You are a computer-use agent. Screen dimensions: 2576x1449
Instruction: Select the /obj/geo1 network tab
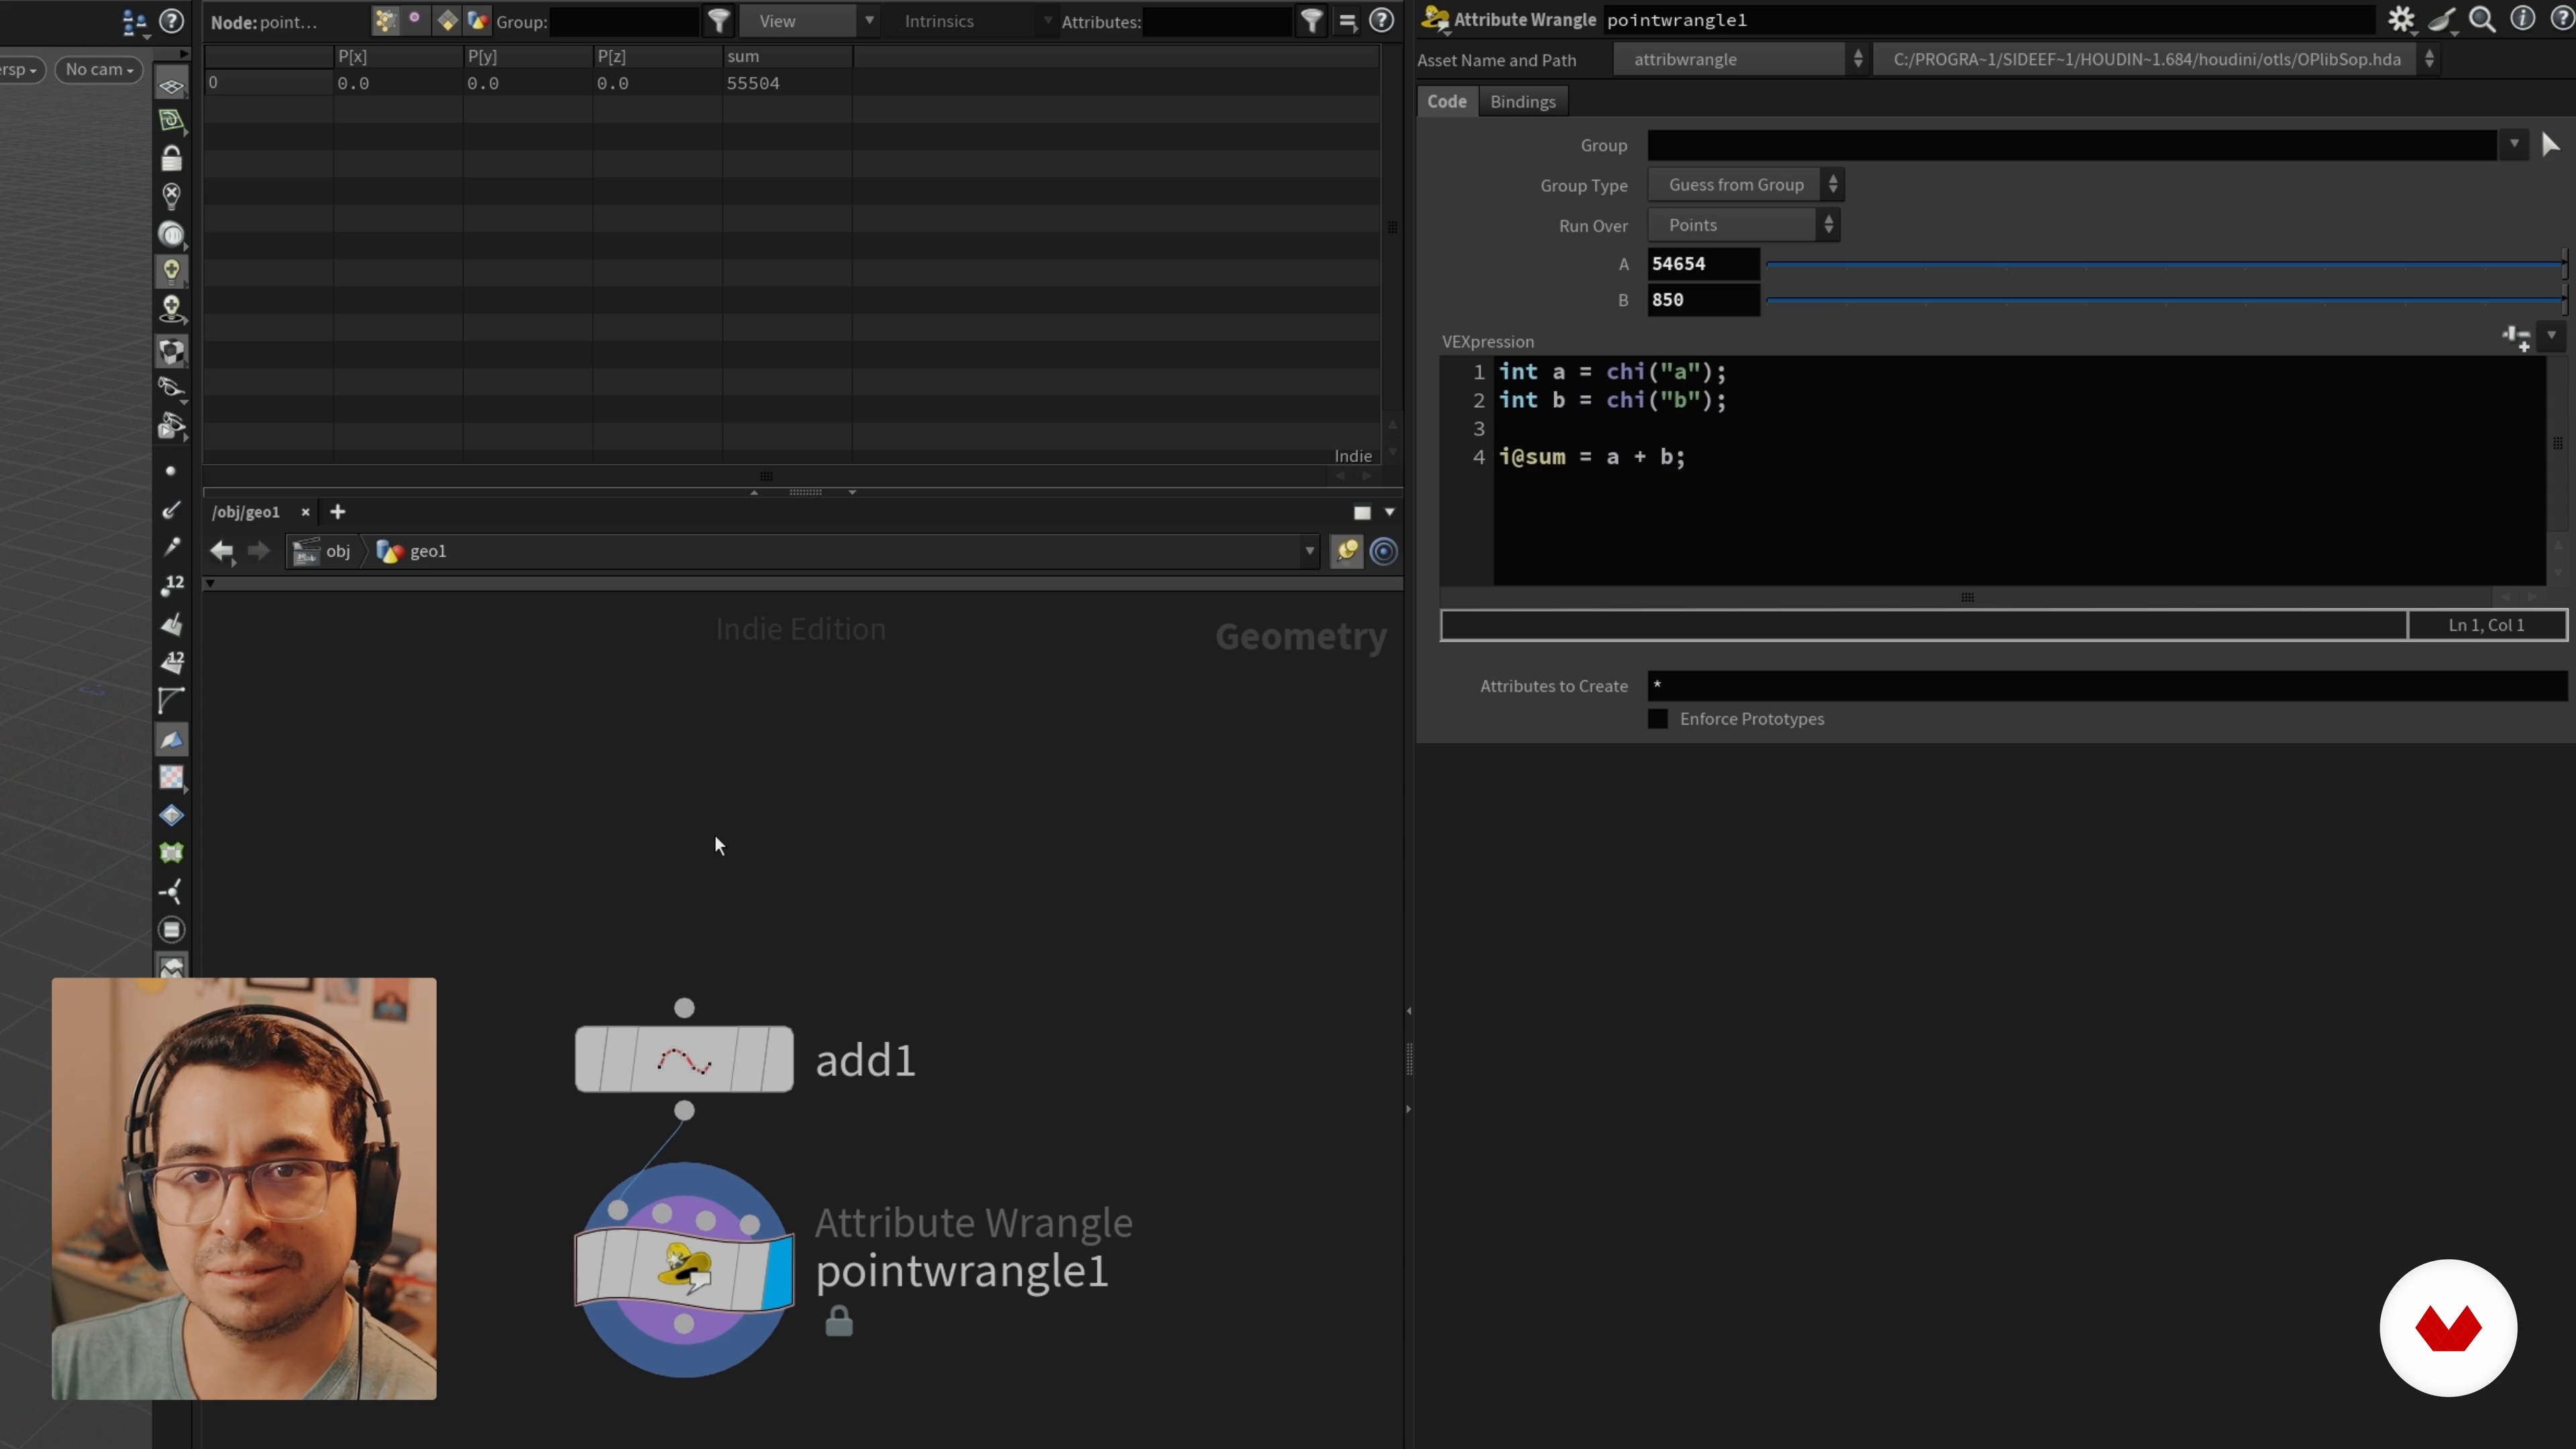coord(246,512)
